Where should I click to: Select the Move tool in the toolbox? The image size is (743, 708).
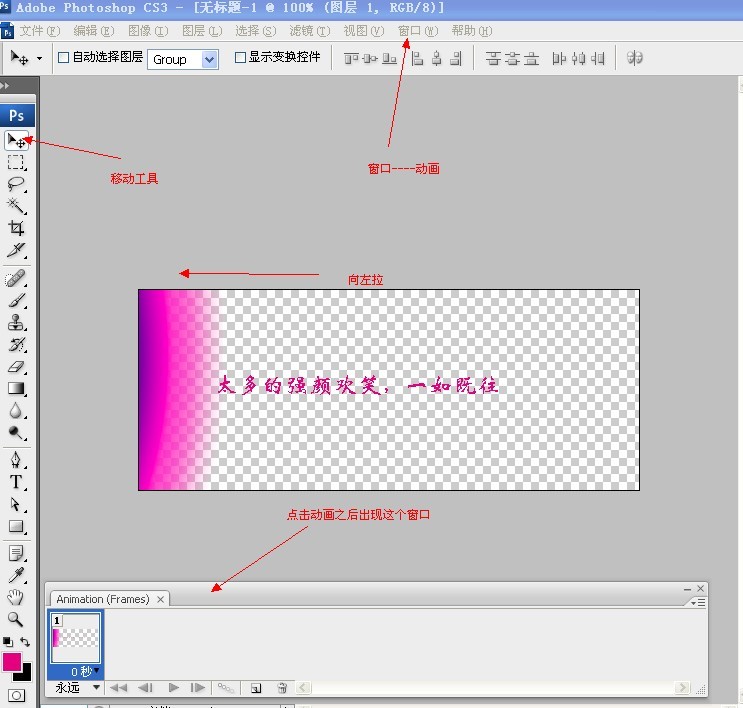17,141
